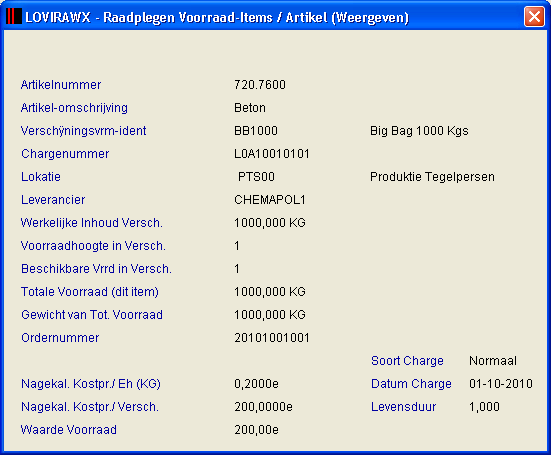The width and height of the screenshot is (551, 455).
Task: Close the LOVIRAWX window
Action: [534, 17]
